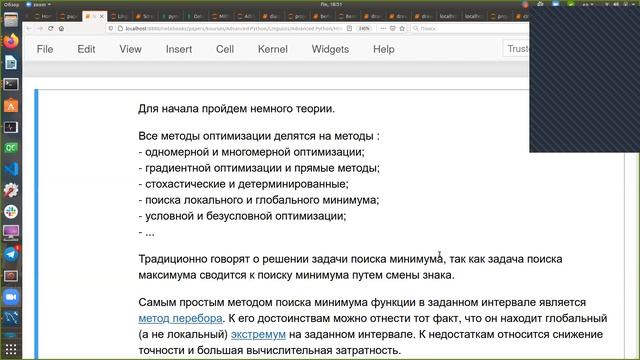The height and width of the screenshot is (360, 640).
Task: Click the localhost URL address bar
Action: pyautogui.click(x=233, y=29)
